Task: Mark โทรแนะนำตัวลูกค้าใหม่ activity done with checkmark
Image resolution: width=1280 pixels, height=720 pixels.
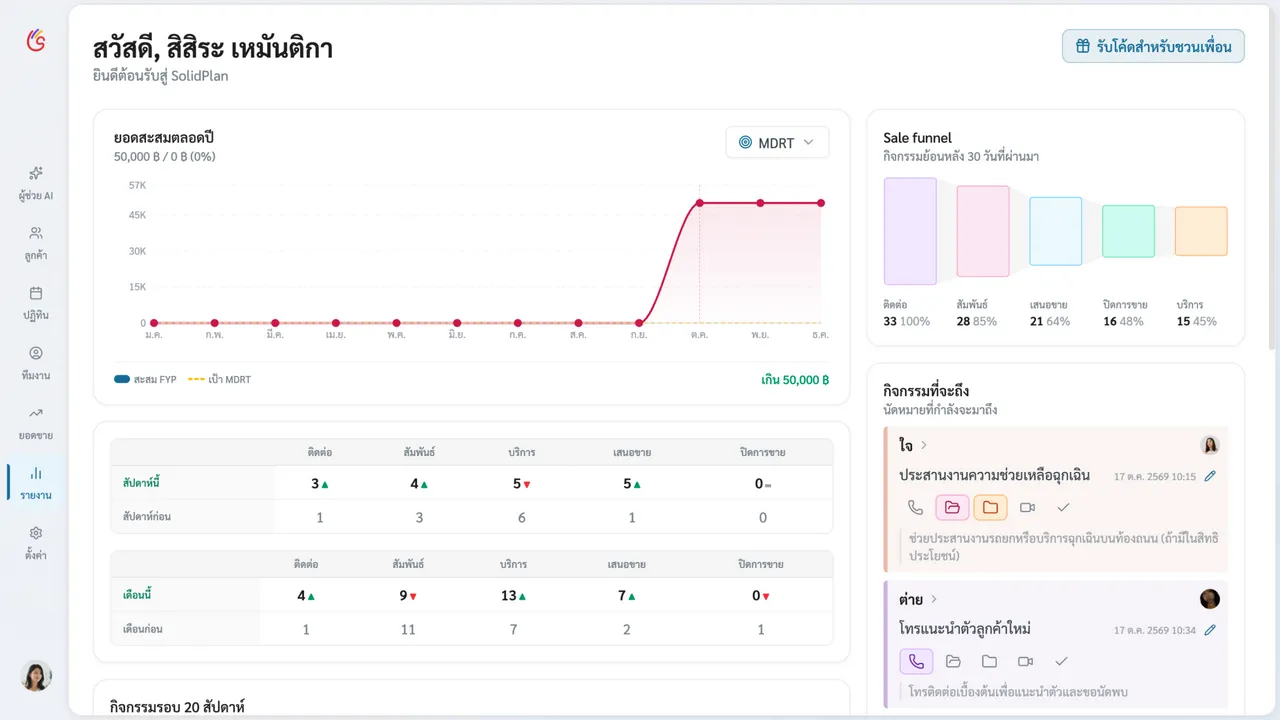Action: coord(1062,662)
